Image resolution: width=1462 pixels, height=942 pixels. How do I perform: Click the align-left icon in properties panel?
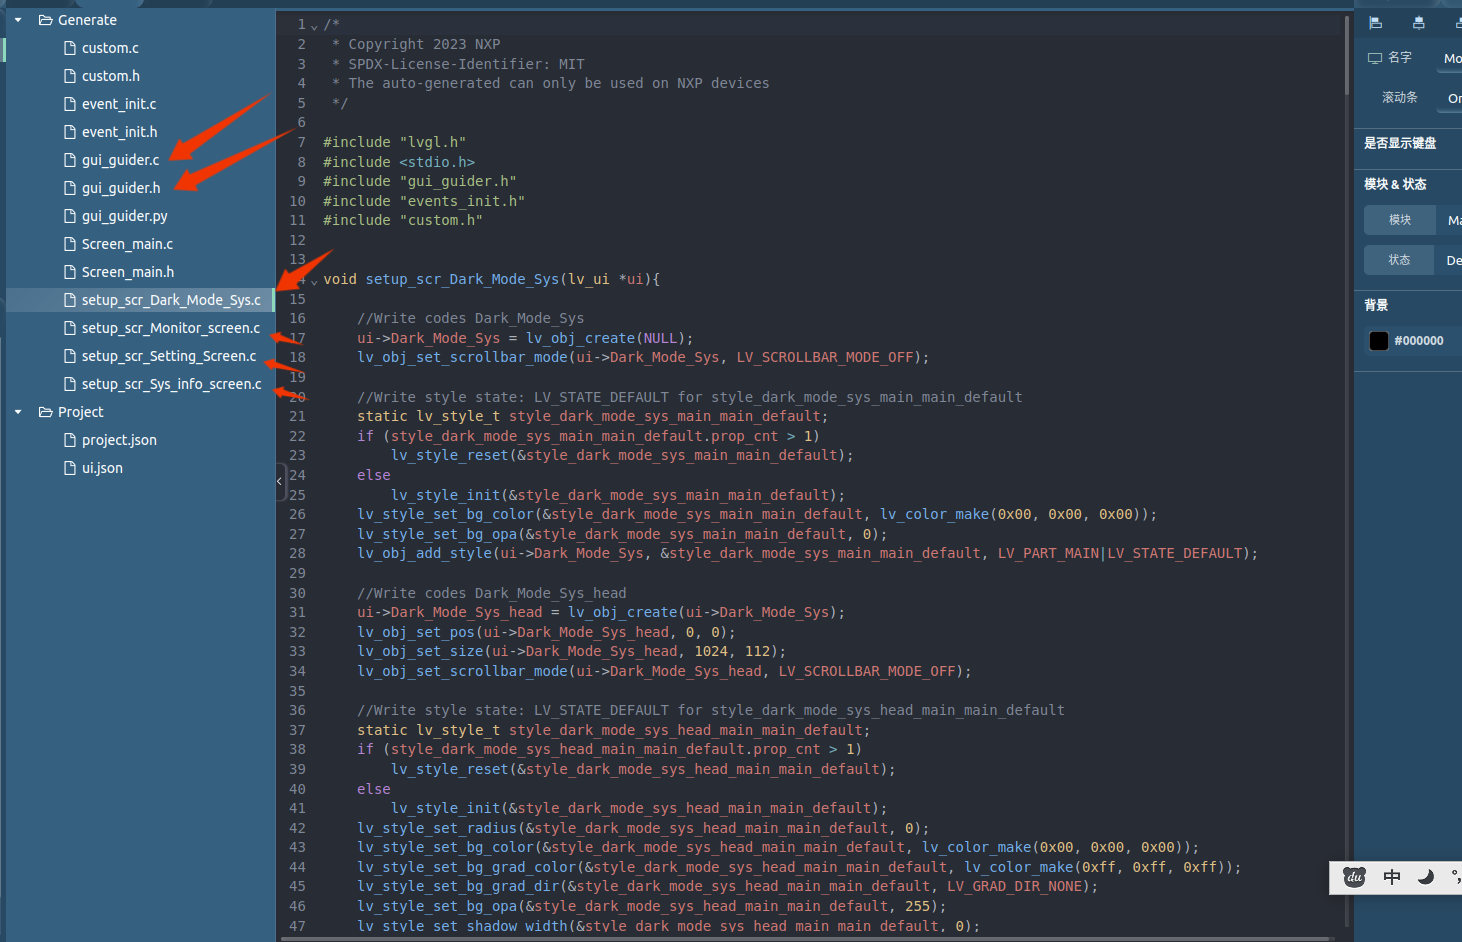pos(1375,23)
